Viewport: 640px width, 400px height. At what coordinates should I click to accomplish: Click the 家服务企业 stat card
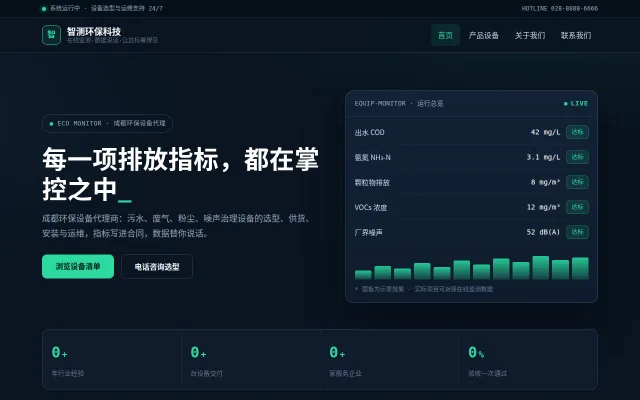point(389,360)
